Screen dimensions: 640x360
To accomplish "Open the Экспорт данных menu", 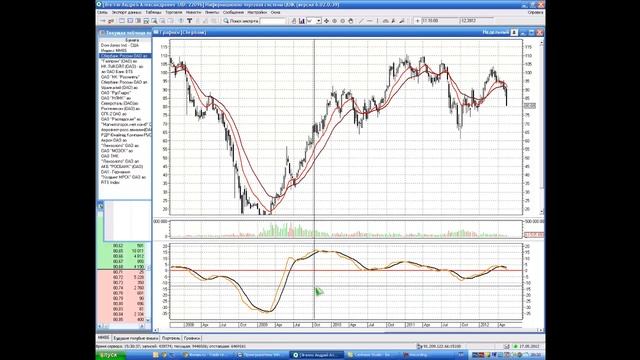I will click(127, 12).
